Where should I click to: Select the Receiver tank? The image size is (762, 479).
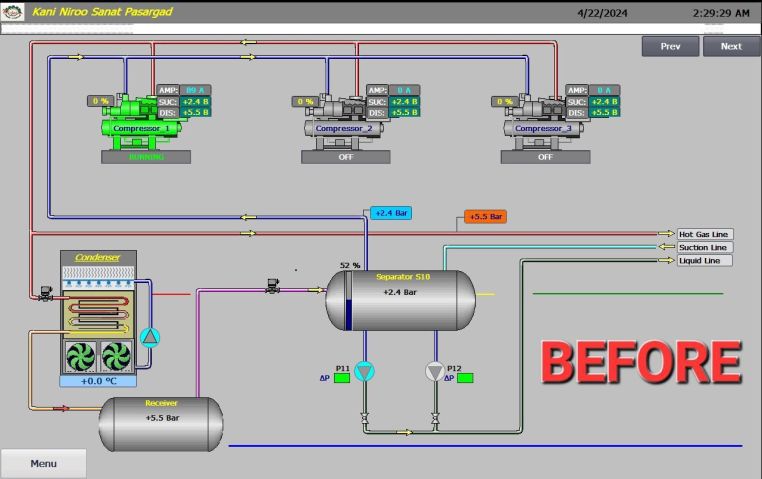click(x=160, y=423)
